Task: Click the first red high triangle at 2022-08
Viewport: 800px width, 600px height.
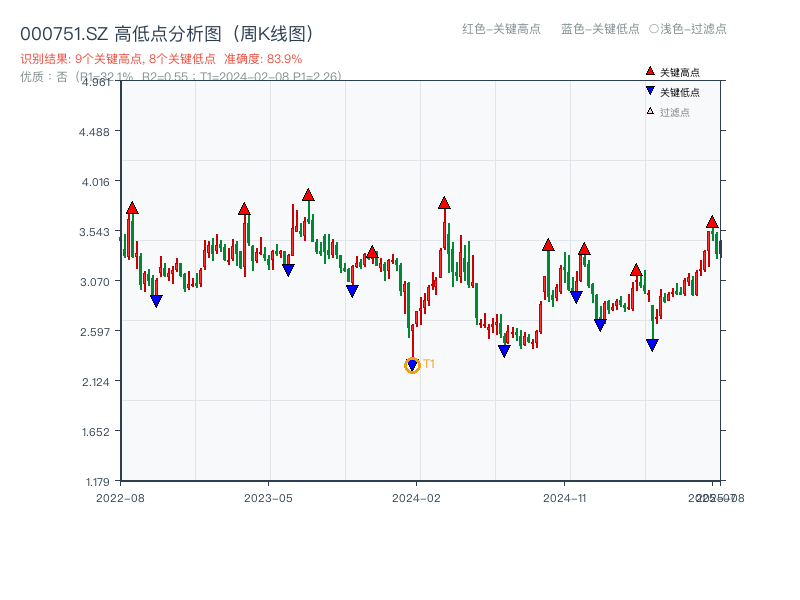Action: (x=132, y=208)
